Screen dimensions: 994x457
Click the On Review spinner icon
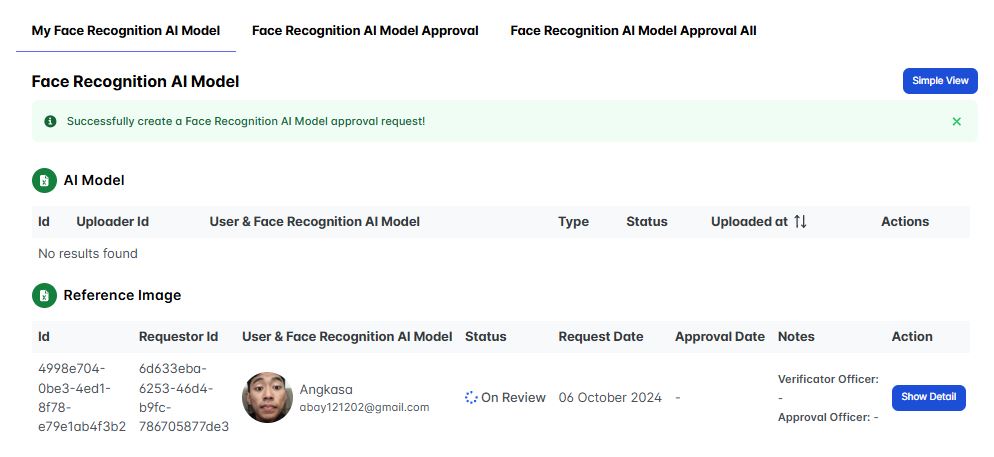click(x=472, y=398)
